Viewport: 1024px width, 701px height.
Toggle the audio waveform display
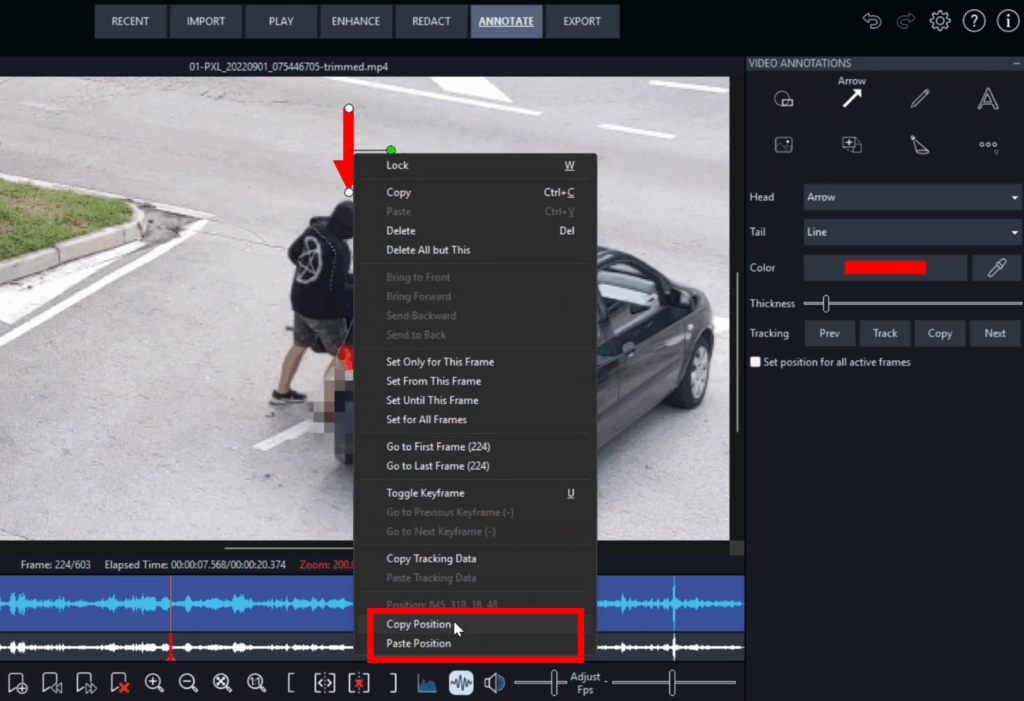pos(460,683)
